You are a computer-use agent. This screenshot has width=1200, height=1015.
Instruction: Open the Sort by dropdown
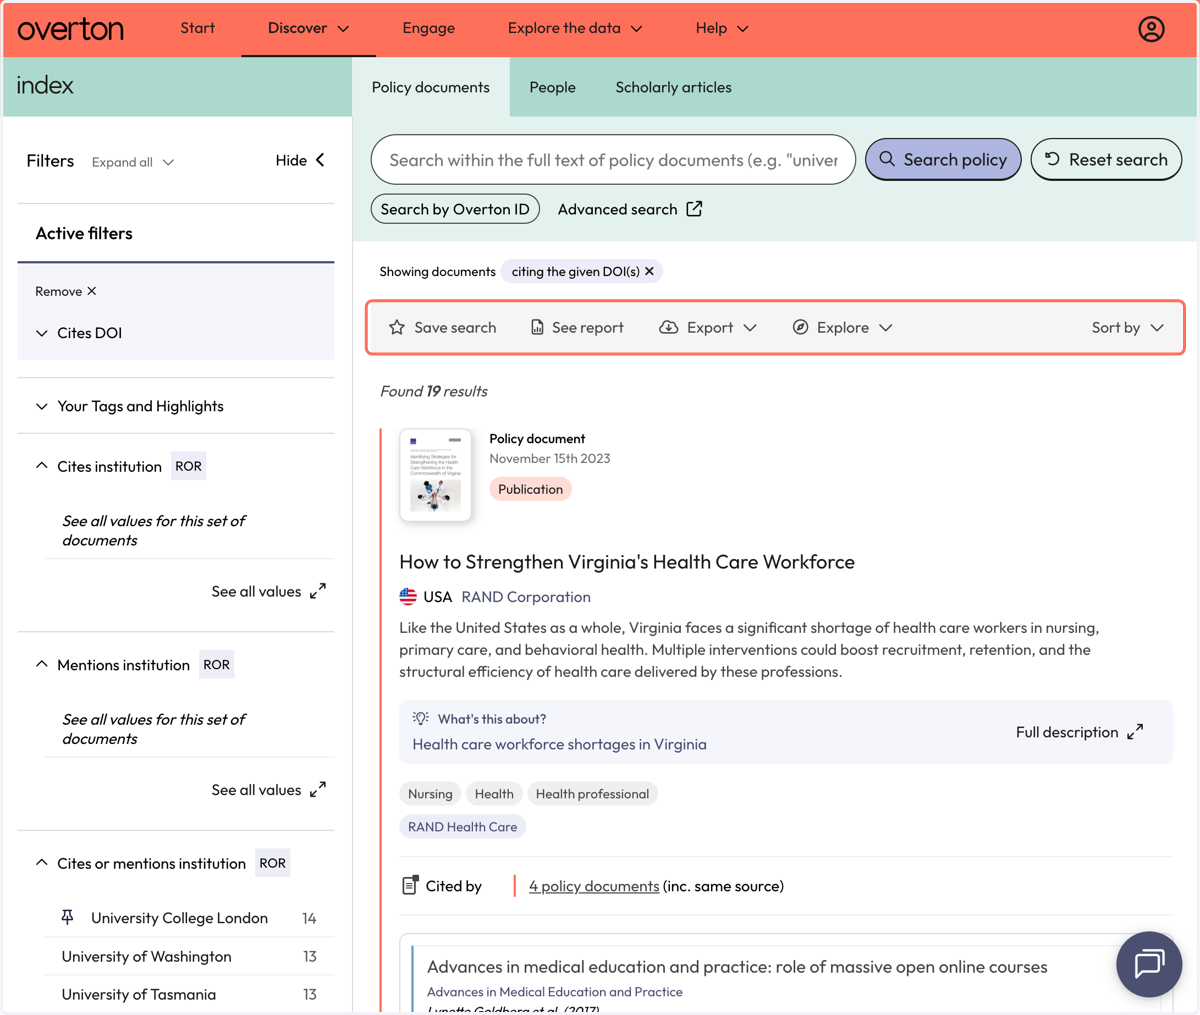click(x=1128, y=327)
